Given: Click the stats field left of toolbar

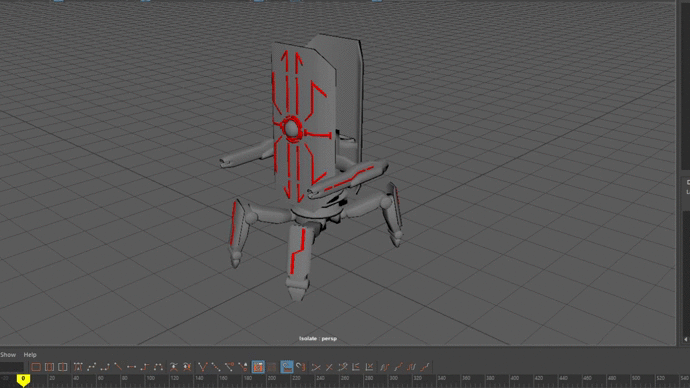Looking at the screenshot, I should (x=12, y=367).
